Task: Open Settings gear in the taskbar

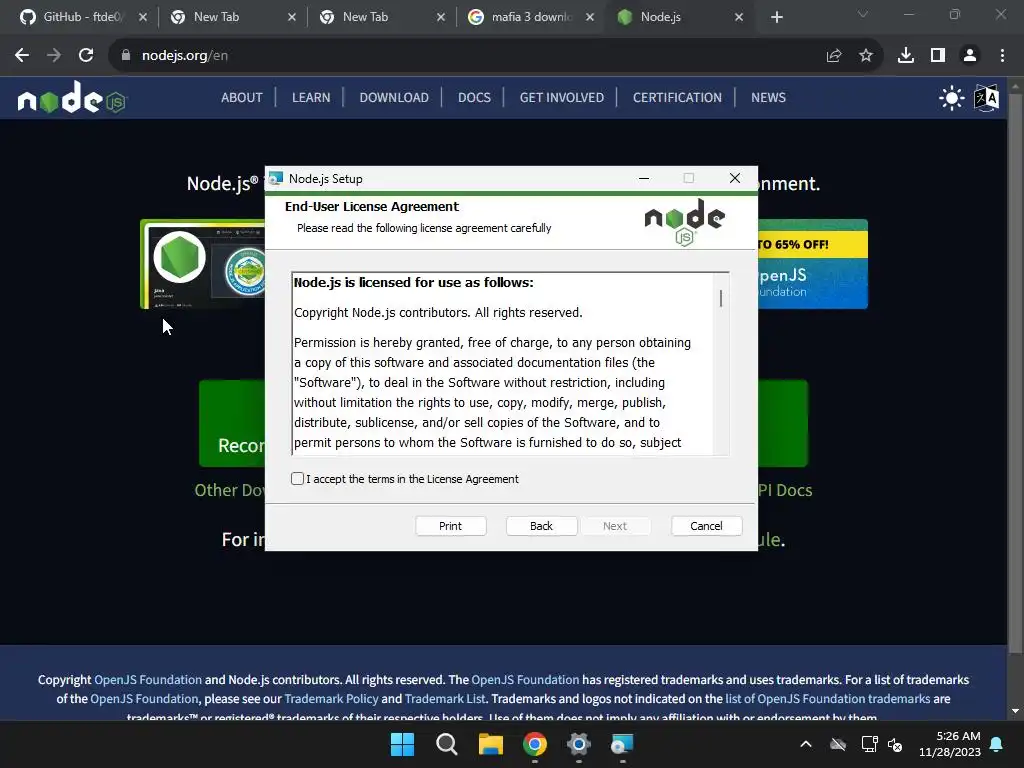Action: click(x=579, y=744)
